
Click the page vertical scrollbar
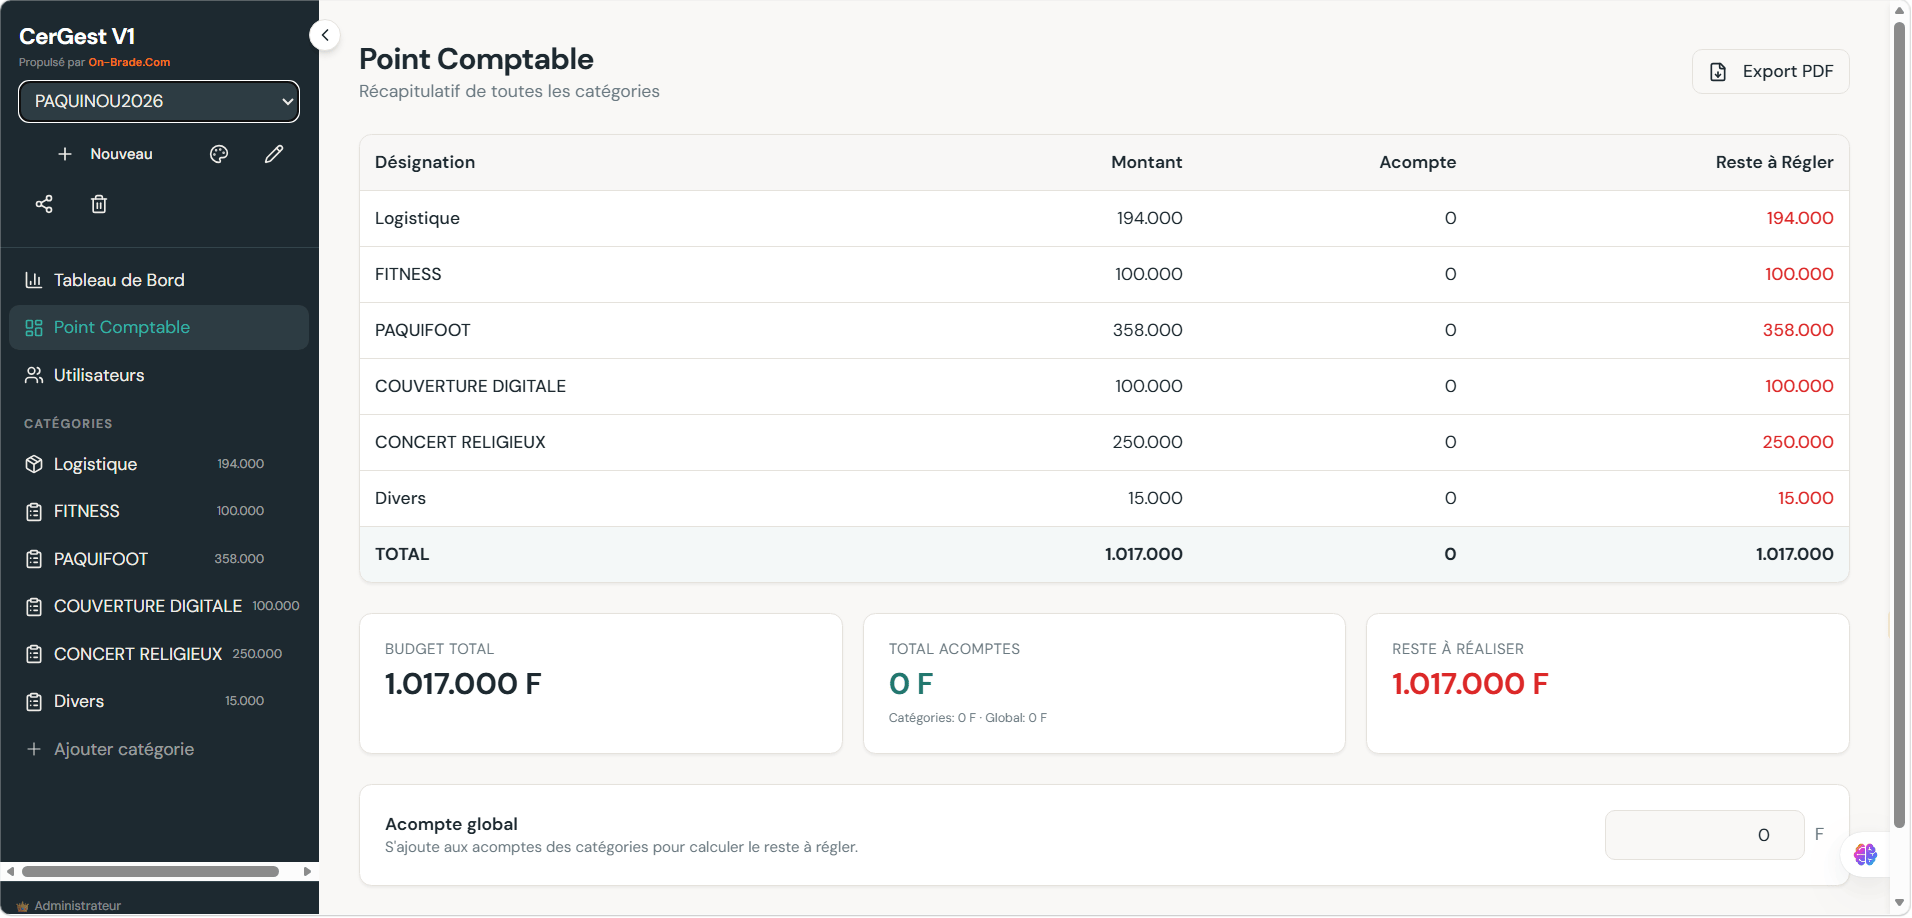coord(1900,425)
